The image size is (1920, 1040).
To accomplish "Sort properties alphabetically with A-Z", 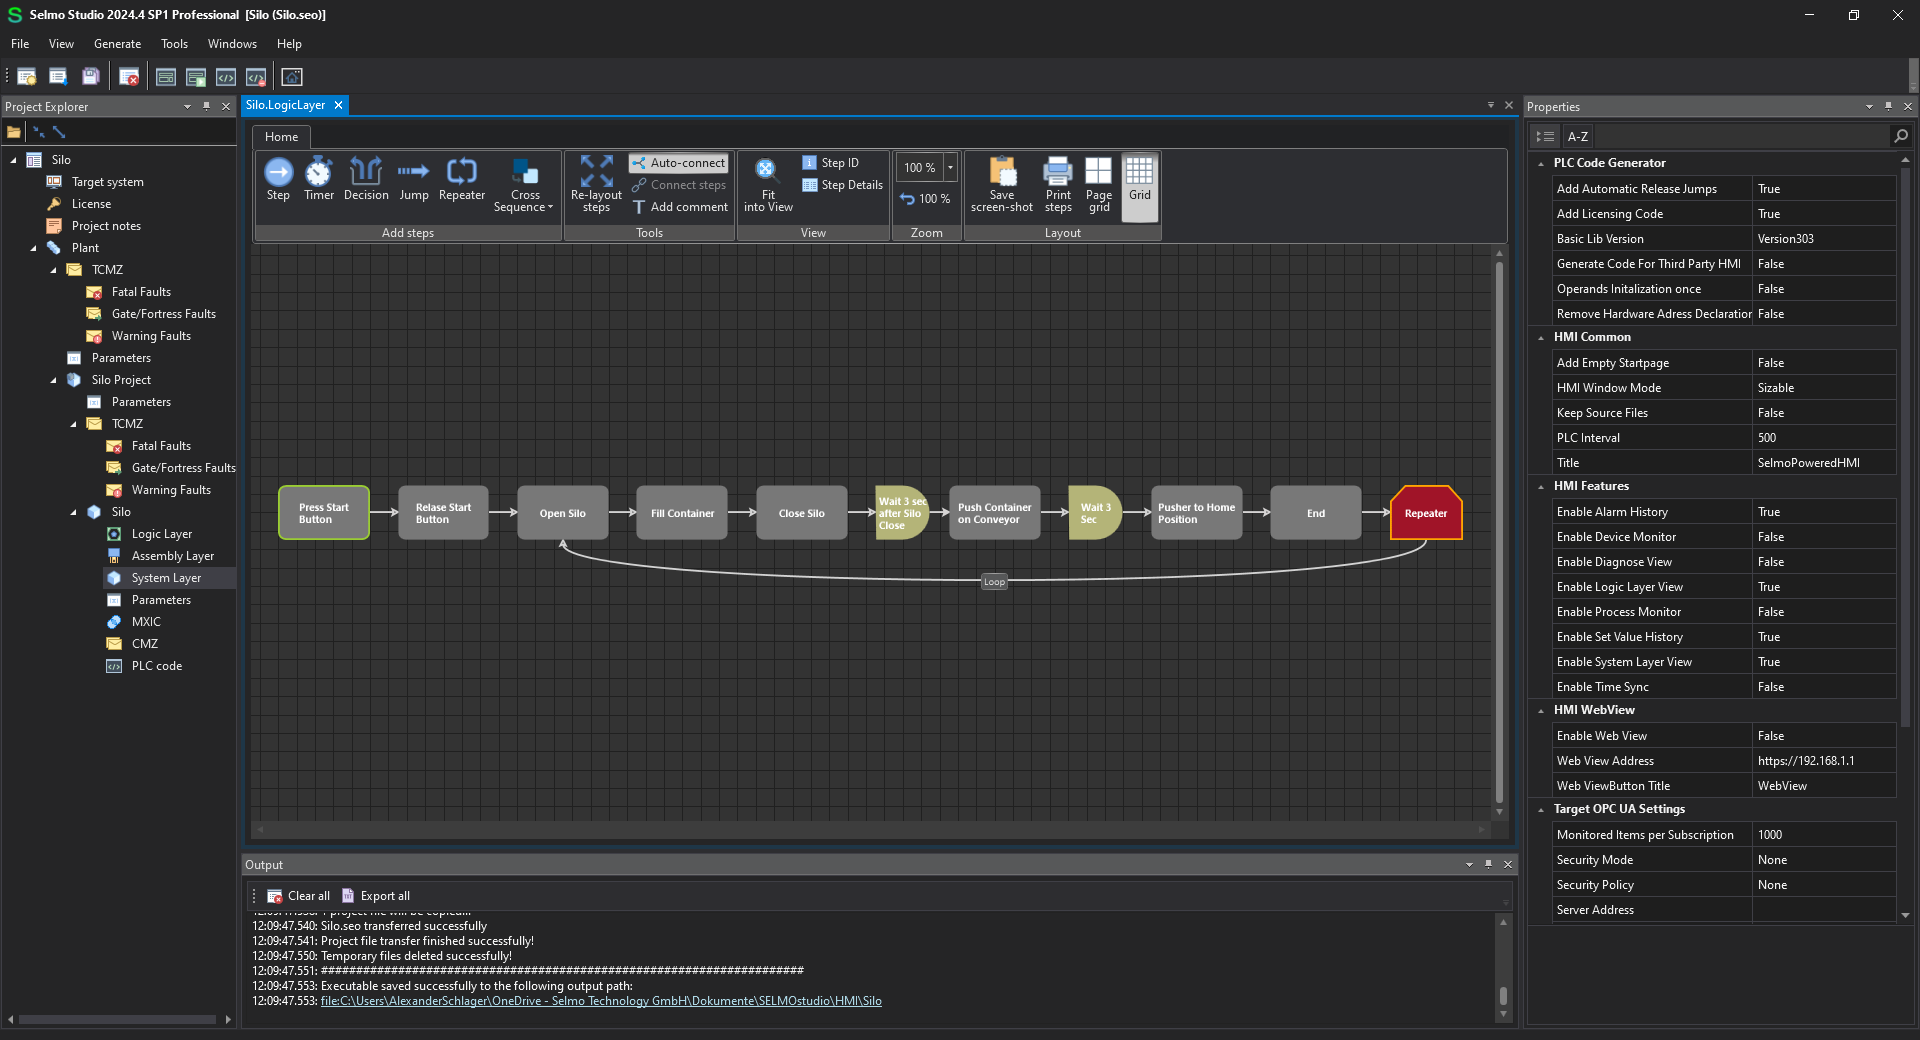I will point(1577,136).
